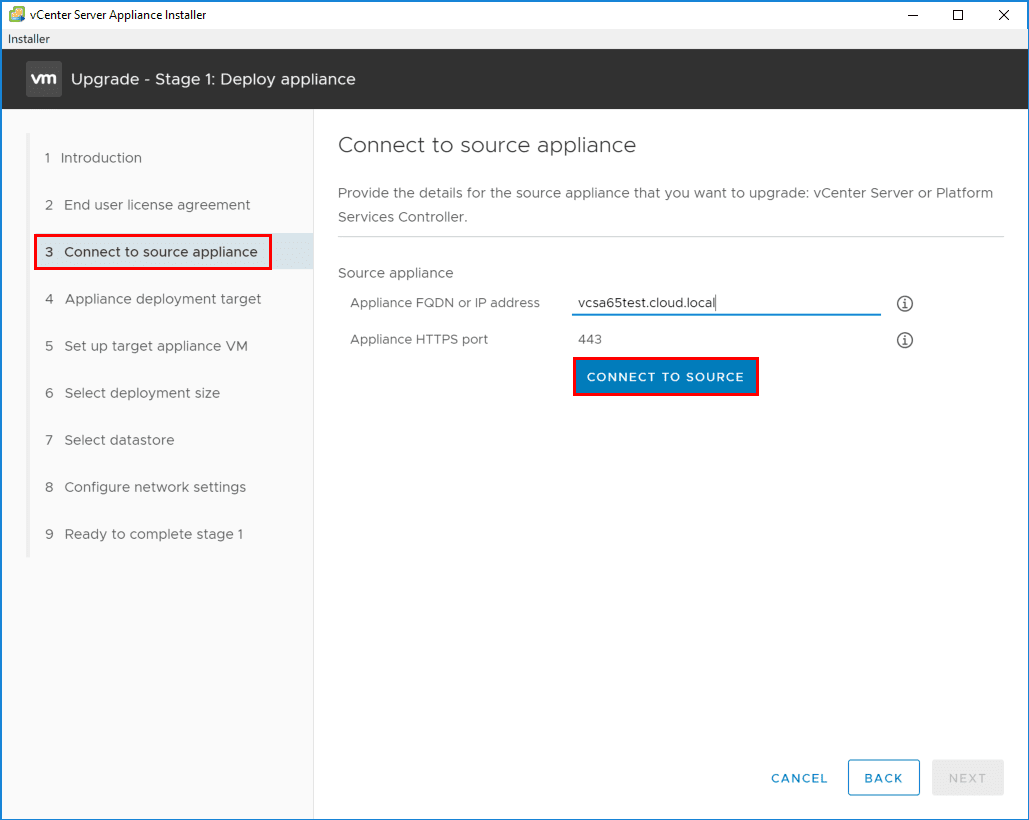The width and height of the screenshot is (1029, 820).
Task: Open step 4 Appliance deployment target
Action: tap(162, 299)
